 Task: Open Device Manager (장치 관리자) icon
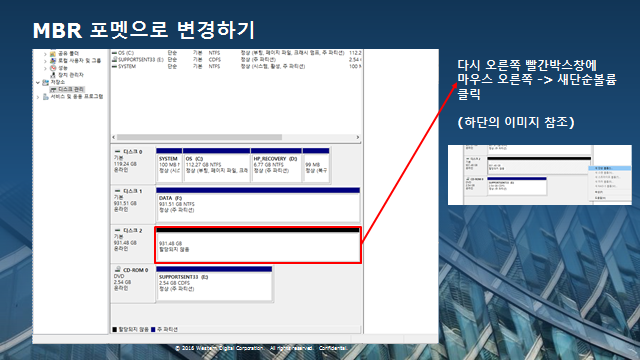[53, 75]
